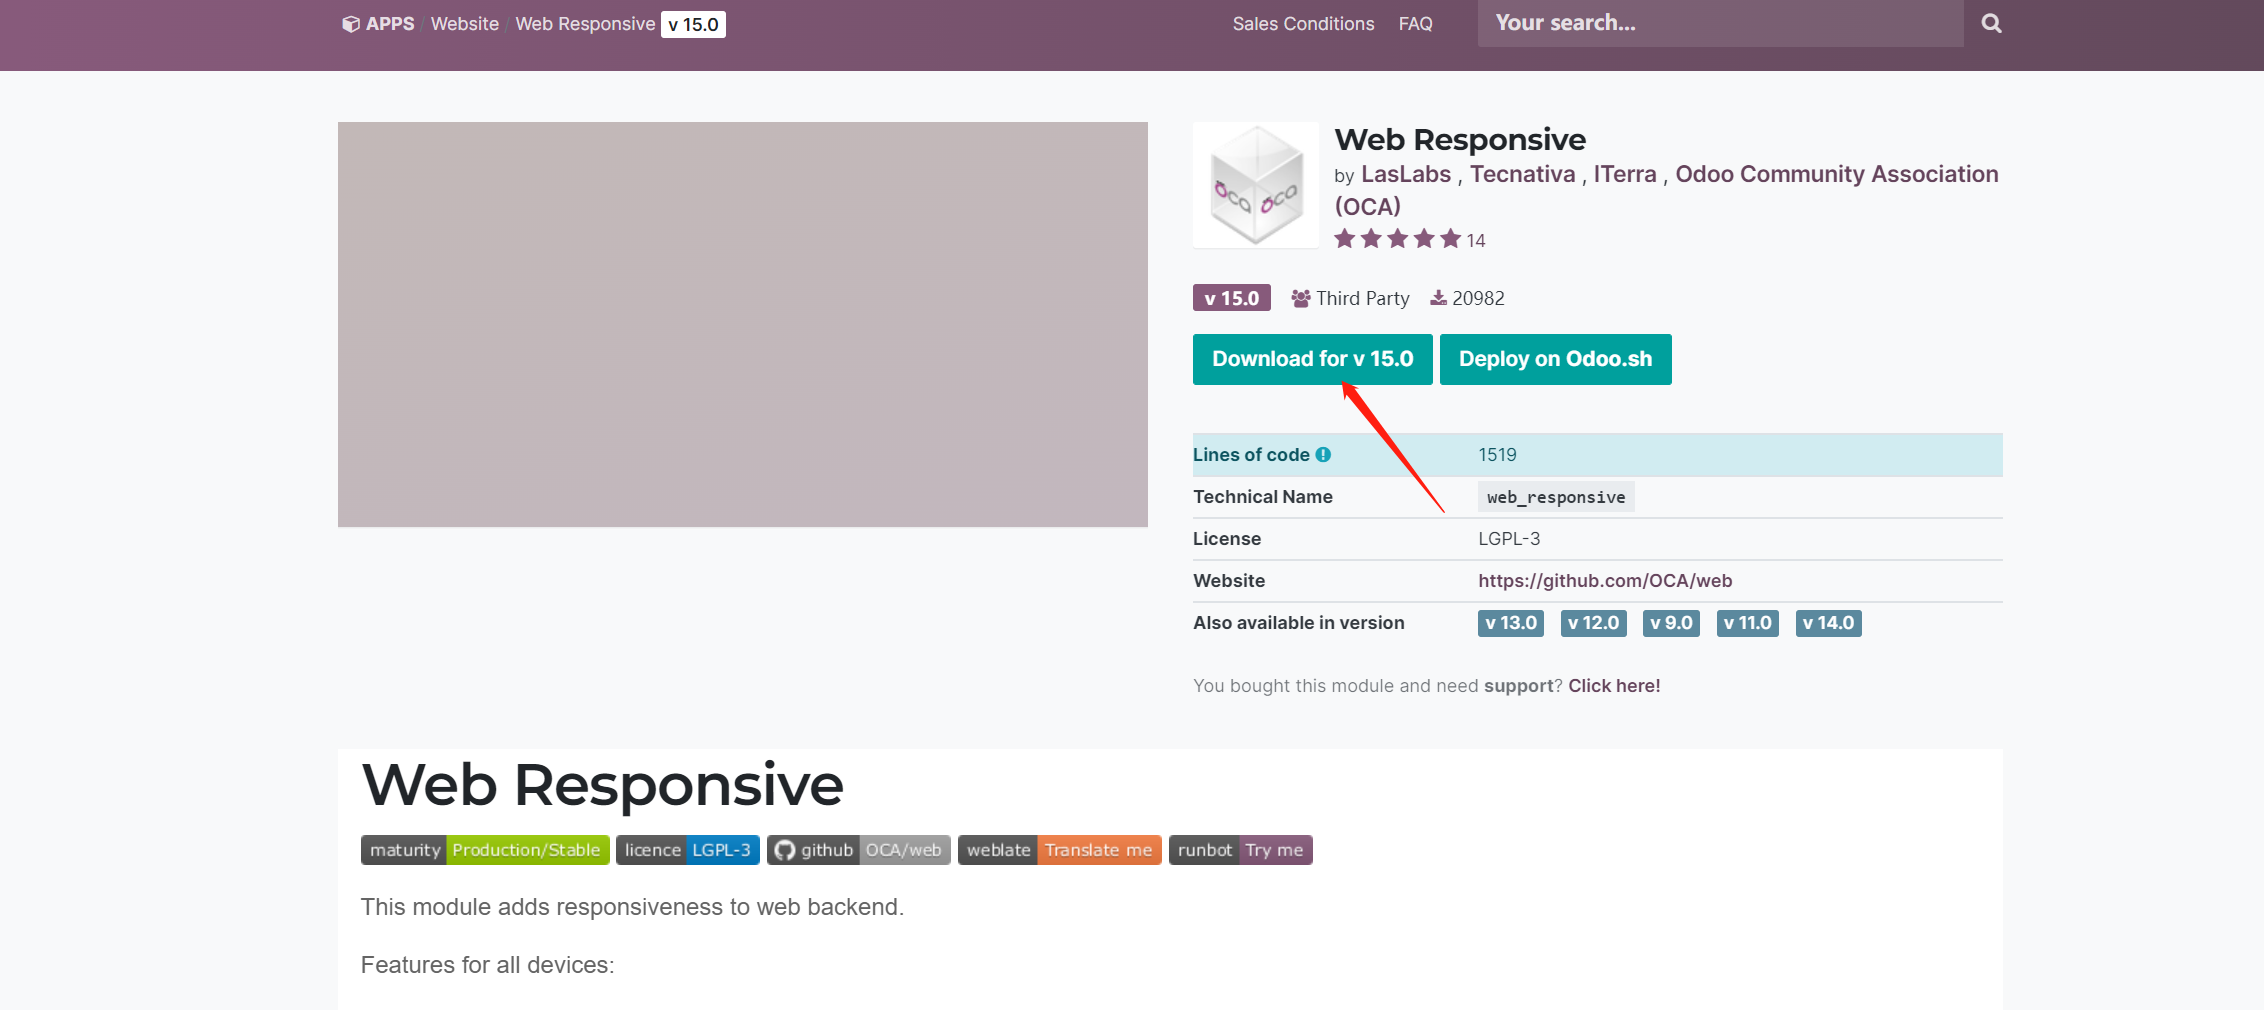Click the five-star rating
Viewport: 2264px width, 1010px height.
(x=1398, y=239)
